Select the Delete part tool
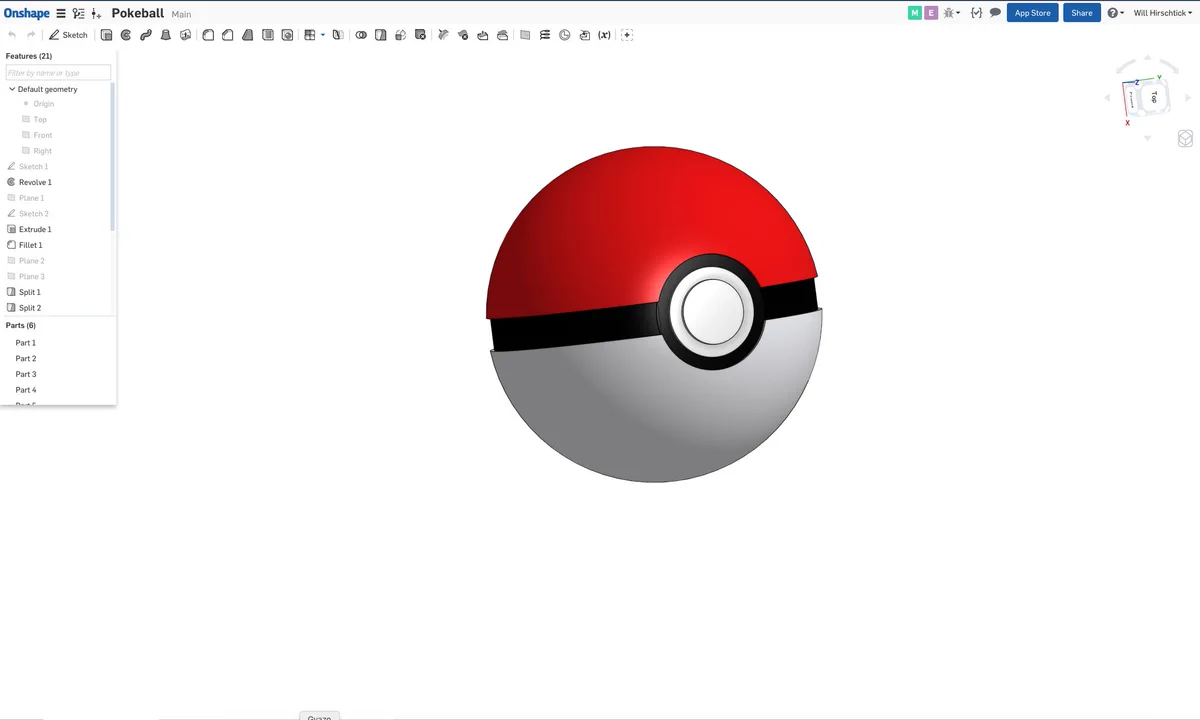 [420, 35]
